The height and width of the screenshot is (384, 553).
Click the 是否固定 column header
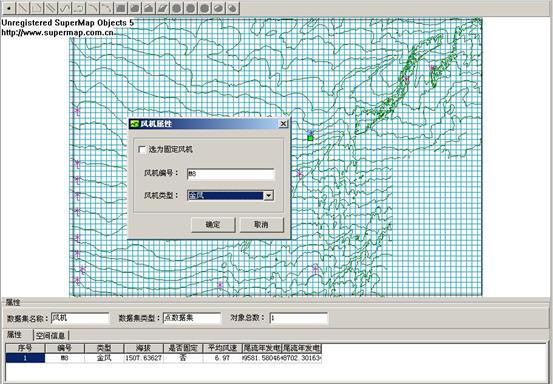[x=183, y=348]
